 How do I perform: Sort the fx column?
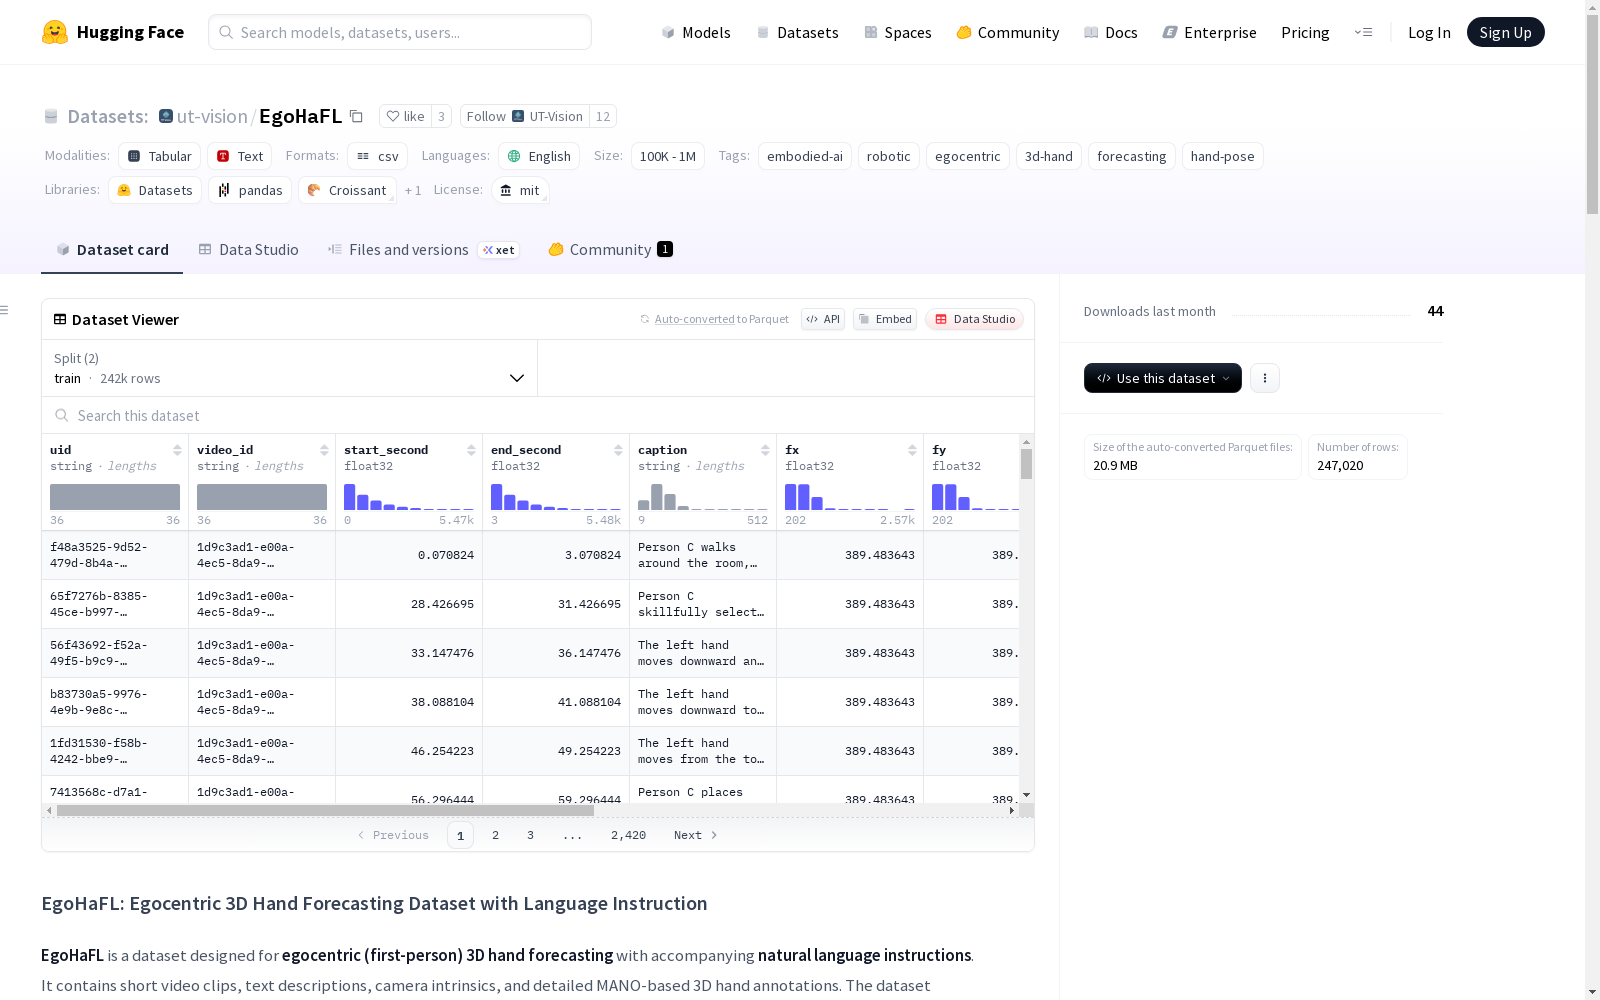coord(912,450)
